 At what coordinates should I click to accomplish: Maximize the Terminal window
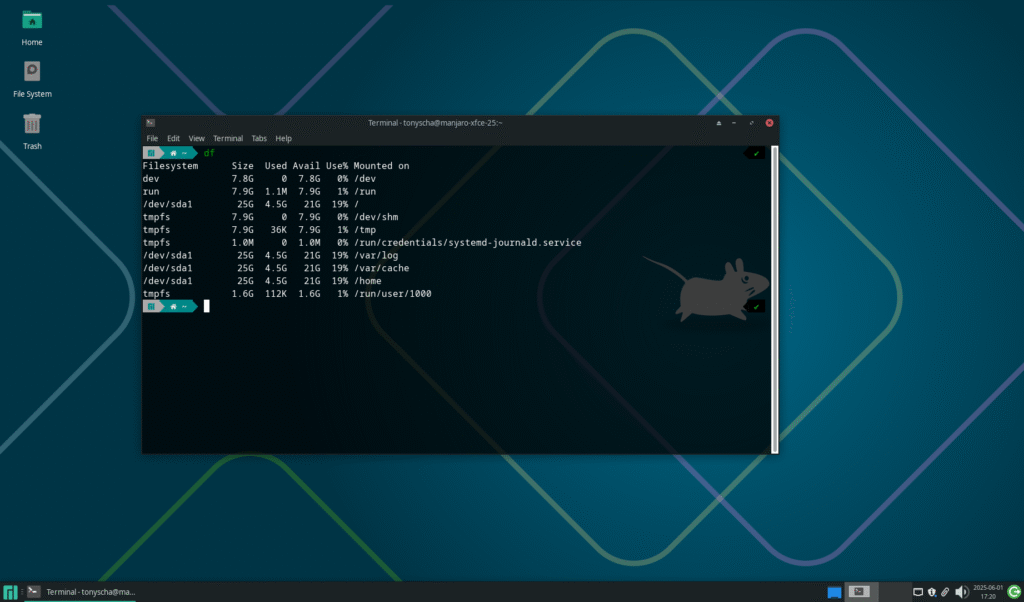[x=751, y=123]
